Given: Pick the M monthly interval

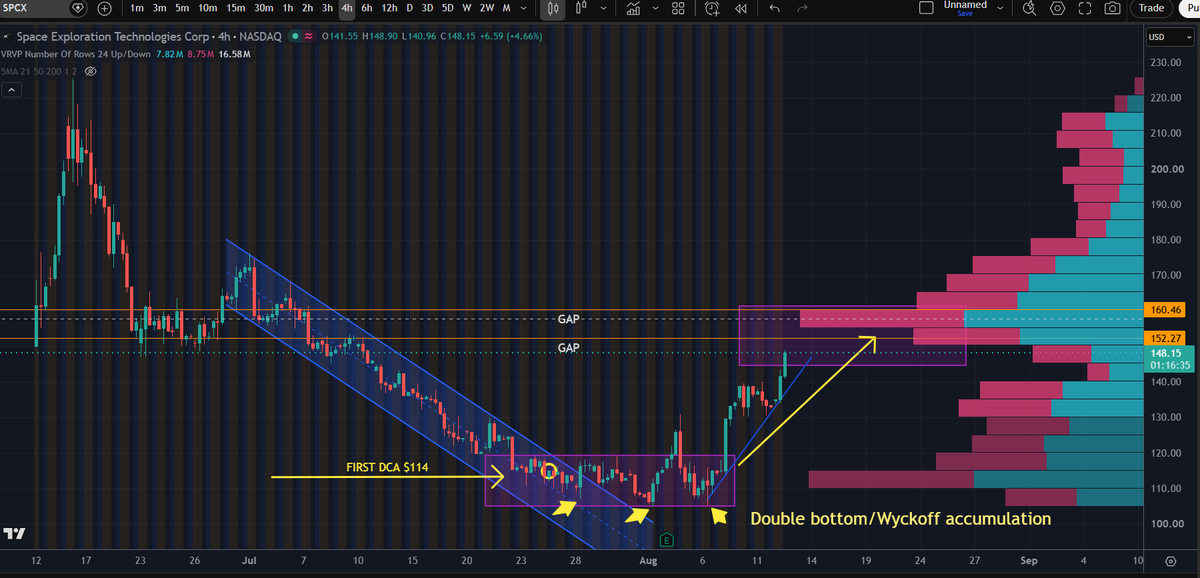Looking at the screenshot, I should pos(507,8).
